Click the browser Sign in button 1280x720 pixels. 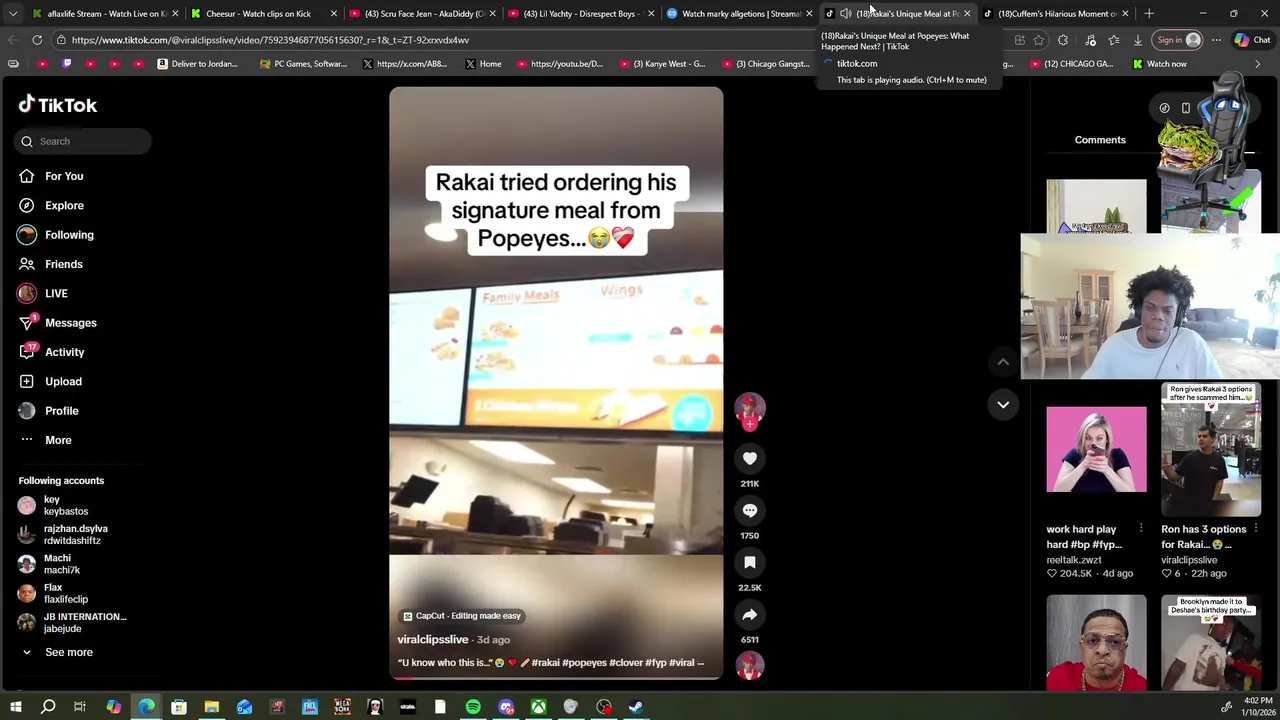(1179, 40)
